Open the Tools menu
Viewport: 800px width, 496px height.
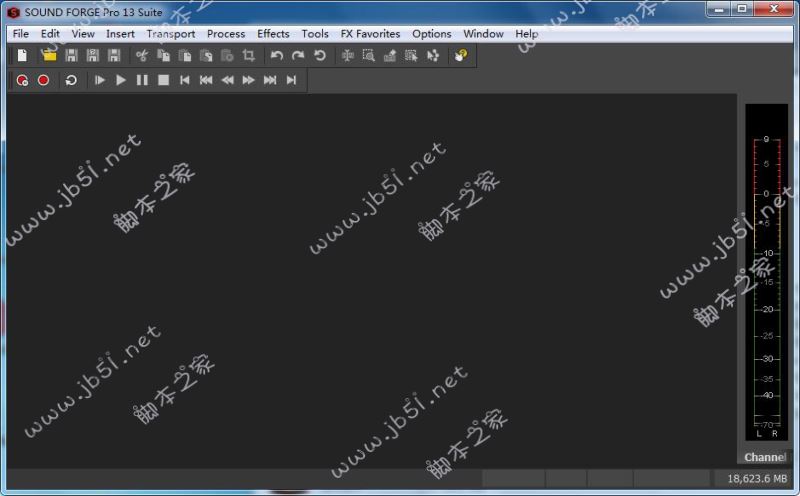click(x=315, y=34)
